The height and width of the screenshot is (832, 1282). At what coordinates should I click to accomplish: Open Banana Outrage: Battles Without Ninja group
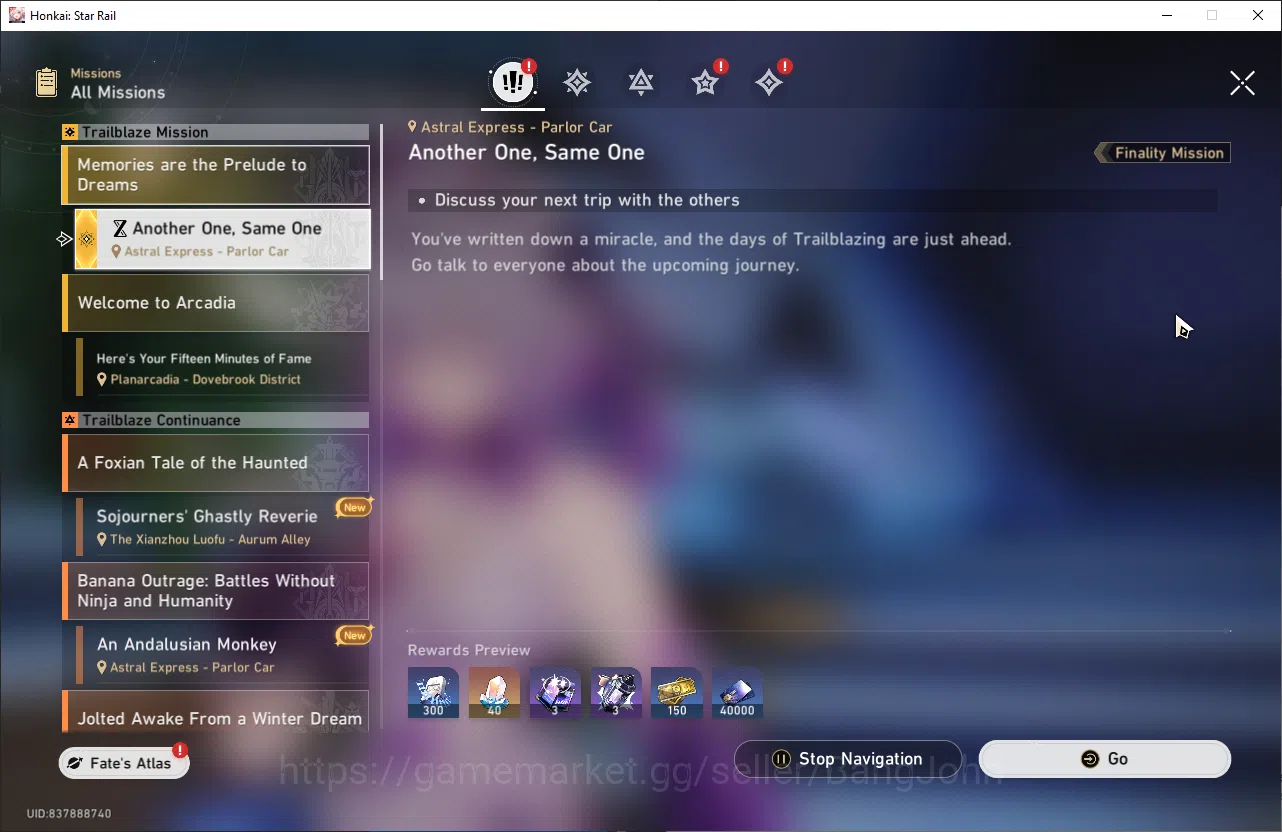tap(216, 591)
